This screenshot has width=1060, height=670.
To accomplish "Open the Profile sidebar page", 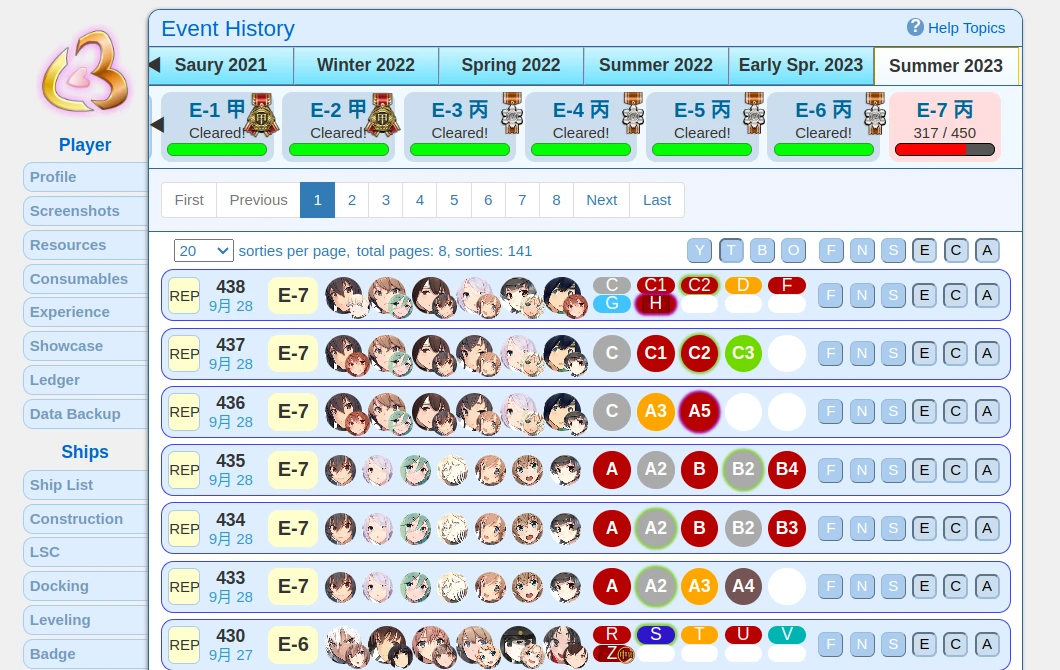I will point(85,177).
